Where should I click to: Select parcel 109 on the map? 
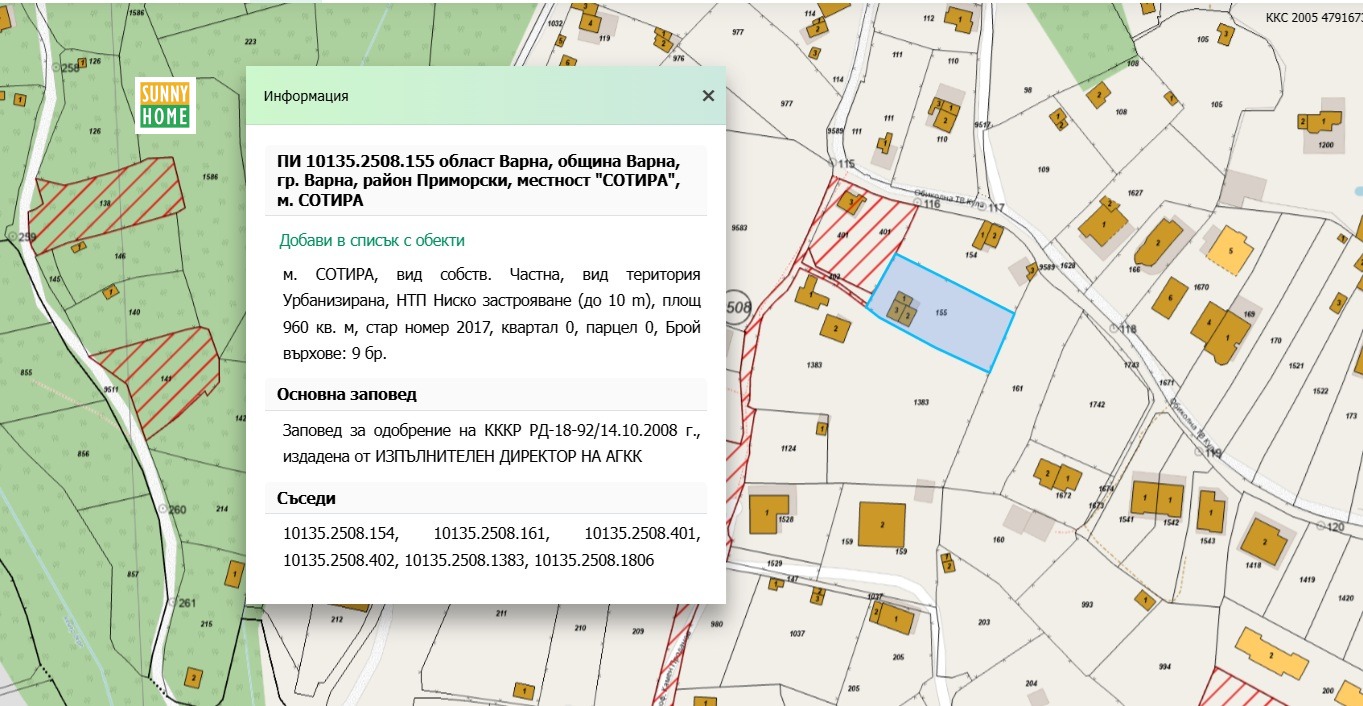1044,170
